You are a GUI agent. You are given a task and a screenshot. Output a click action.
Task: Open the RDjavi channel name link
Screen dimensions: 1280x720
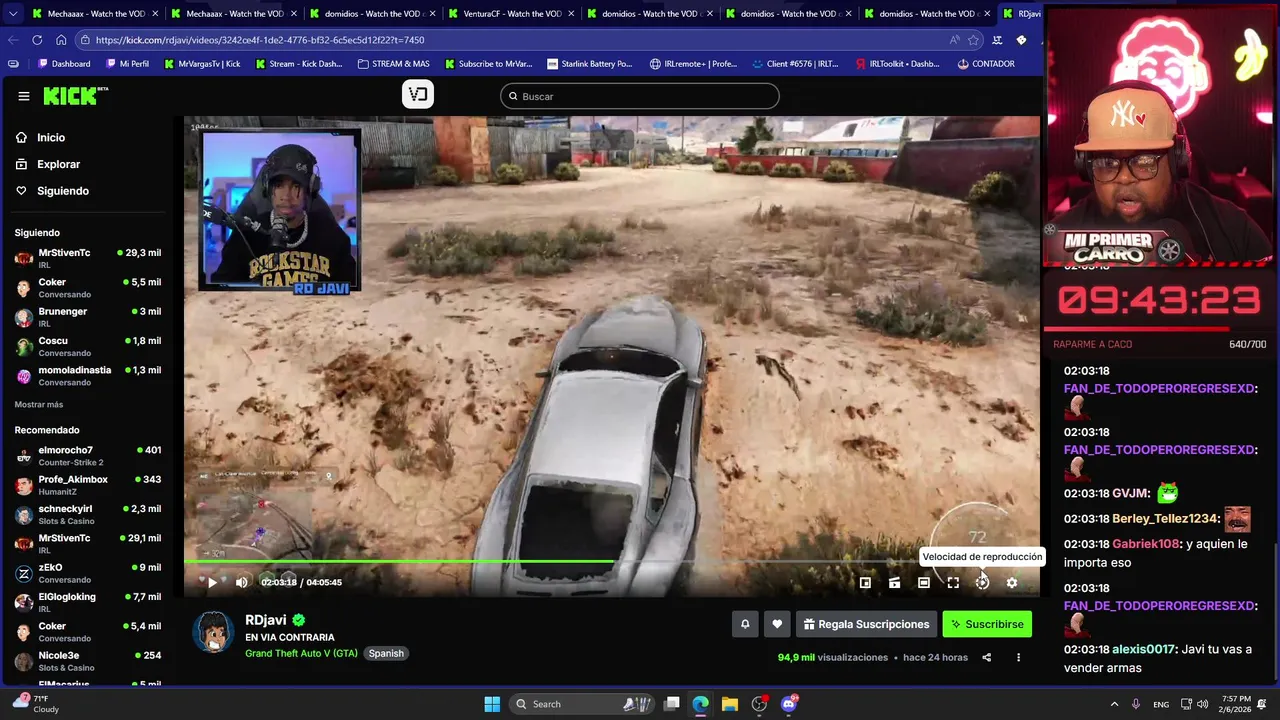[266, 620]
